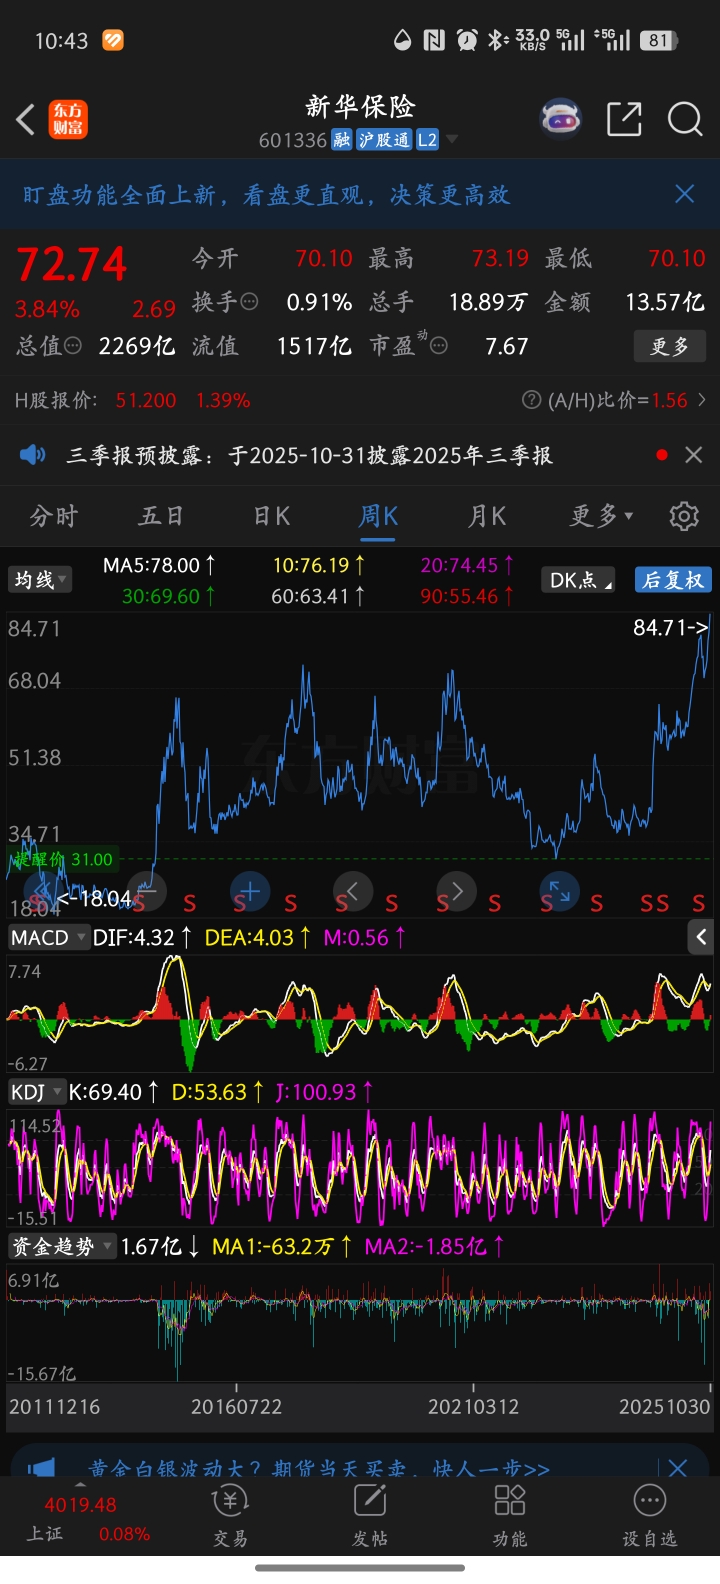
Task: Open the 总值 info circle icon
Action: click(x=73, y=346)
